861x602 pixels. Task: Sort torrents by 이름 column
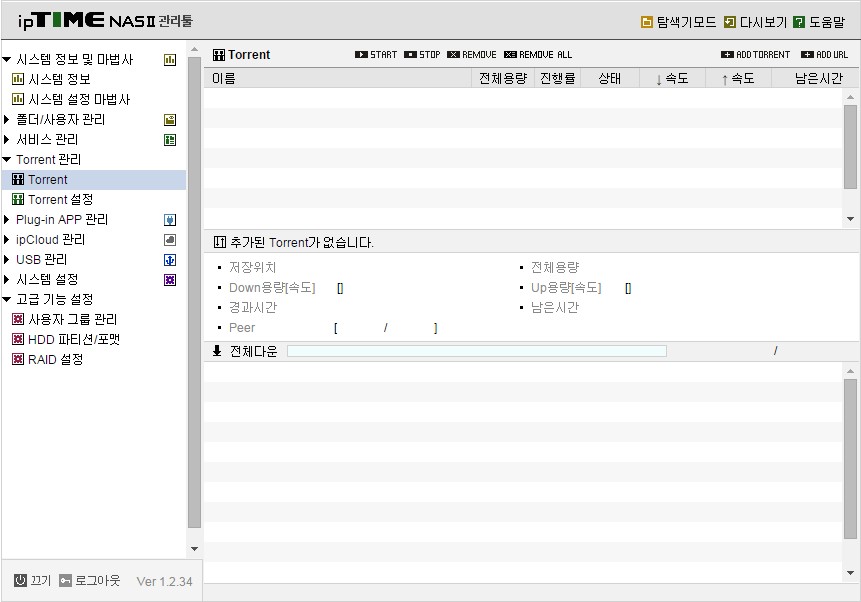click(338, 79)
